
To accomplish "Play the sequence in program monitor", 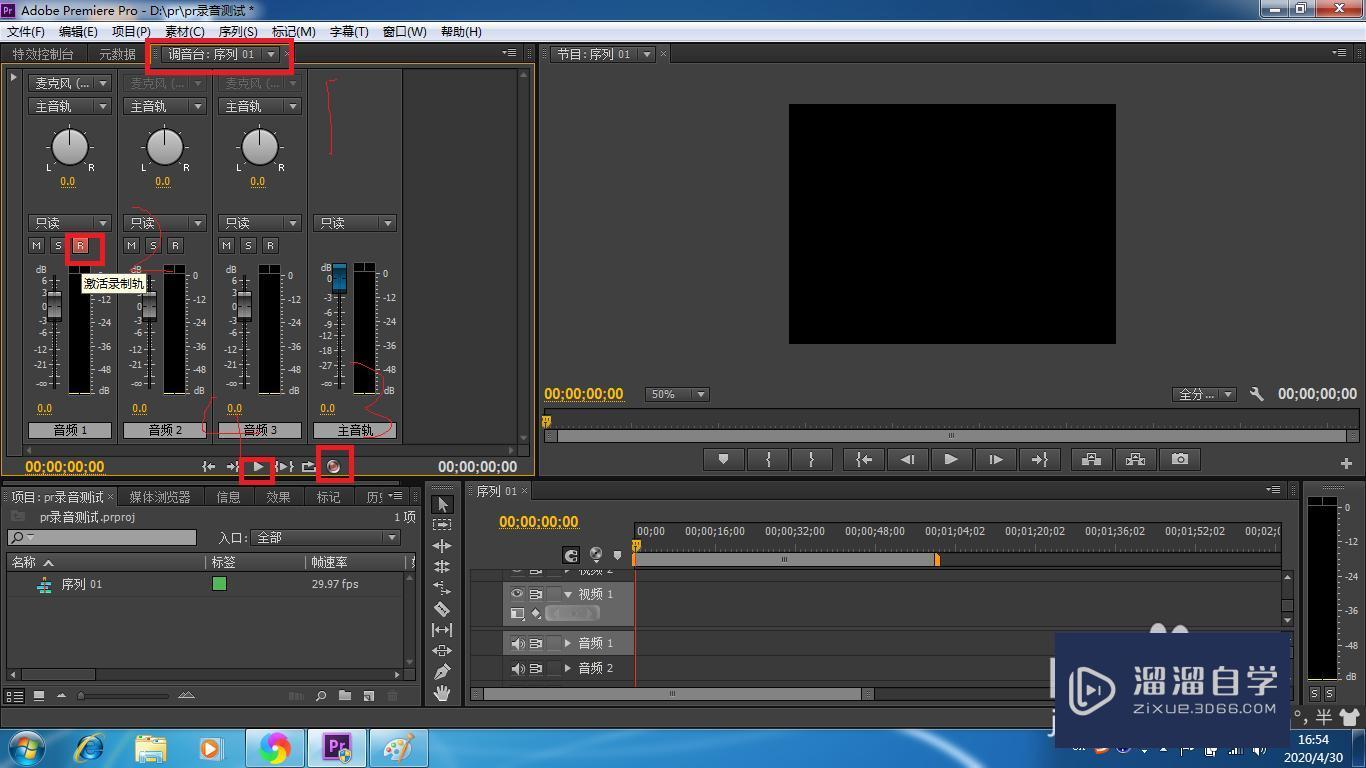I will (950, 459).
